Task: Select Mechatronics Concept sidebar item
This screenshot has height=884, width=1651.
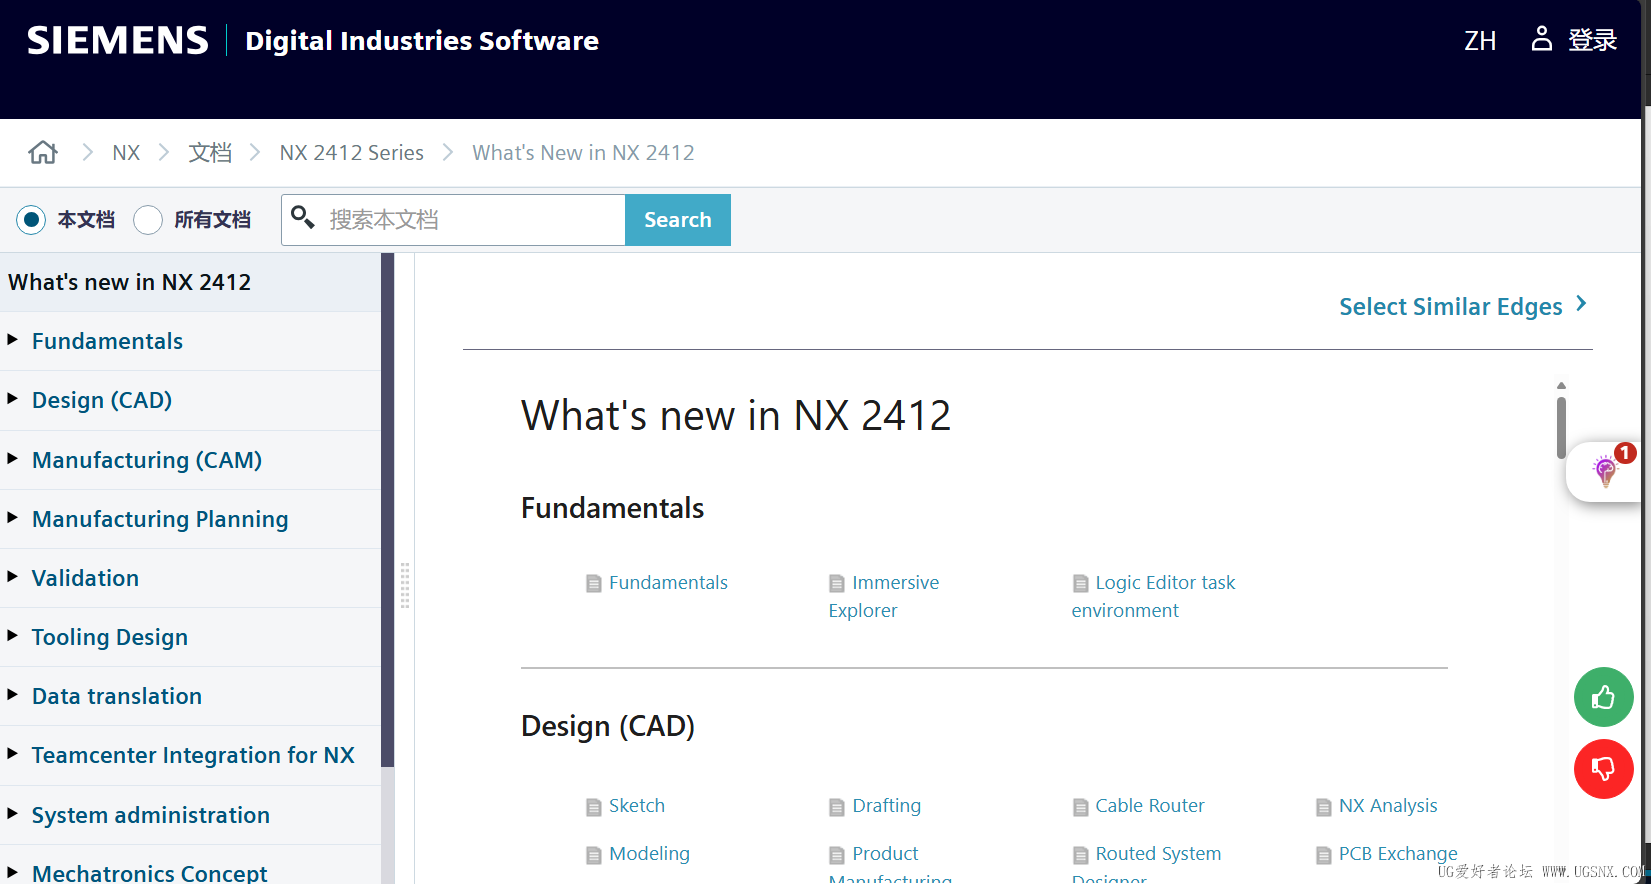Action: coord(149,871)
